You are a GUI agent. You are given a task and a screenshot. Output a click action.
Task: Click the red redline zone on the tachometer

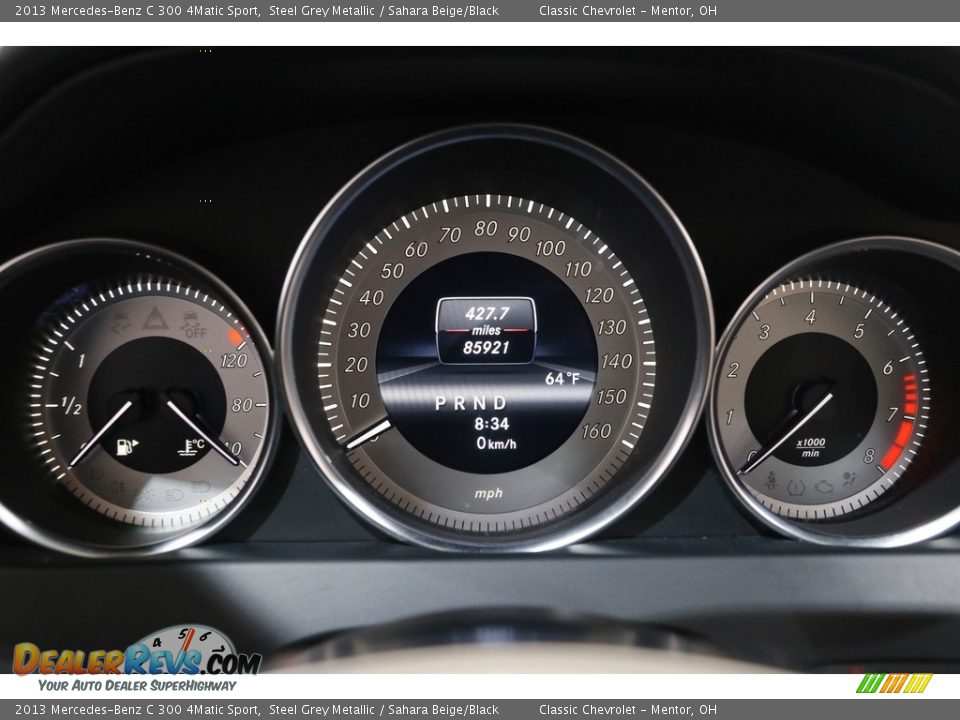point(901,424)
